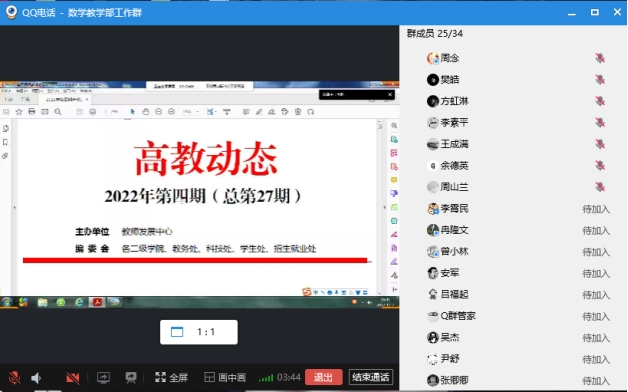This screenshot has width=628, height=392.
Task: Click the 群成员 25/34 header
Action: 435,34
